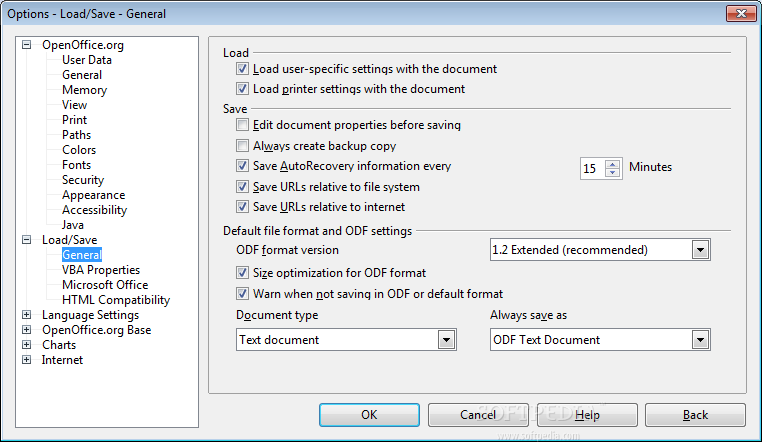This screenshot has height=442, width=762.
Task: Confirm settings with the OK button
Action: (x=369, y=415)
